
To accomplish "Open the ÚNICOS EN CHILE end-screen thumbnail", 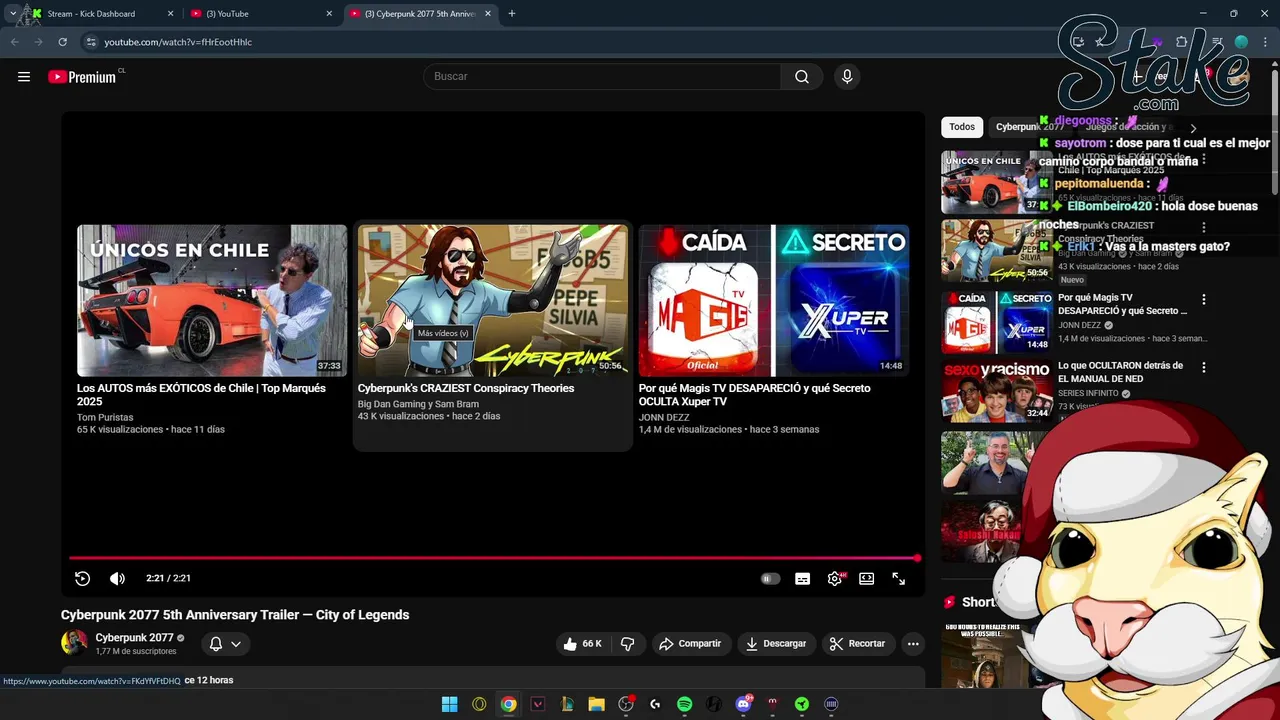I will click(212, 300).
